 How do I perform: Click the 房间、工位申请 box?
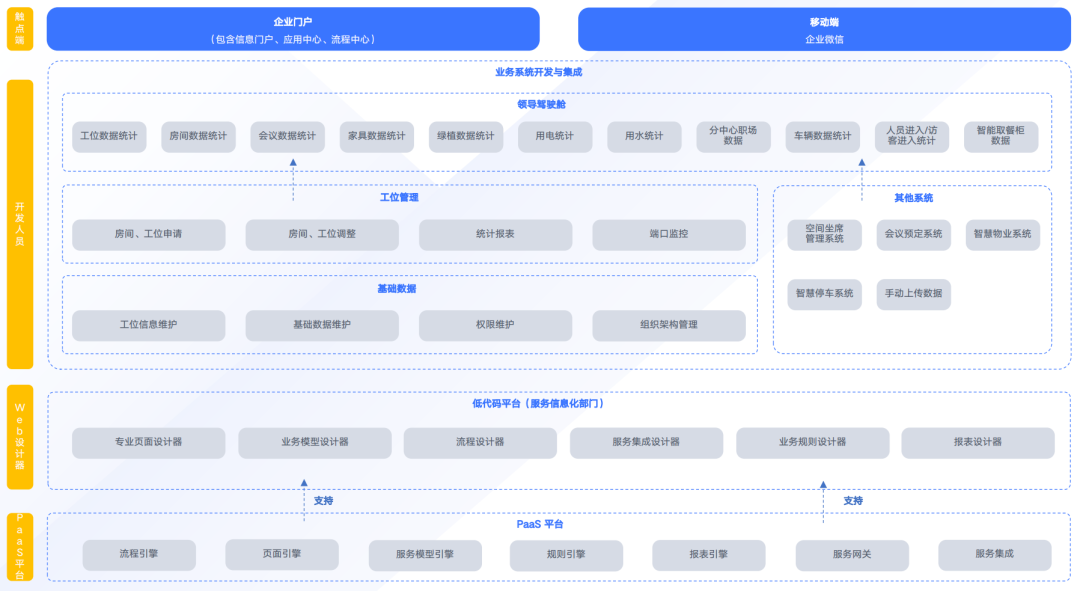149,234
